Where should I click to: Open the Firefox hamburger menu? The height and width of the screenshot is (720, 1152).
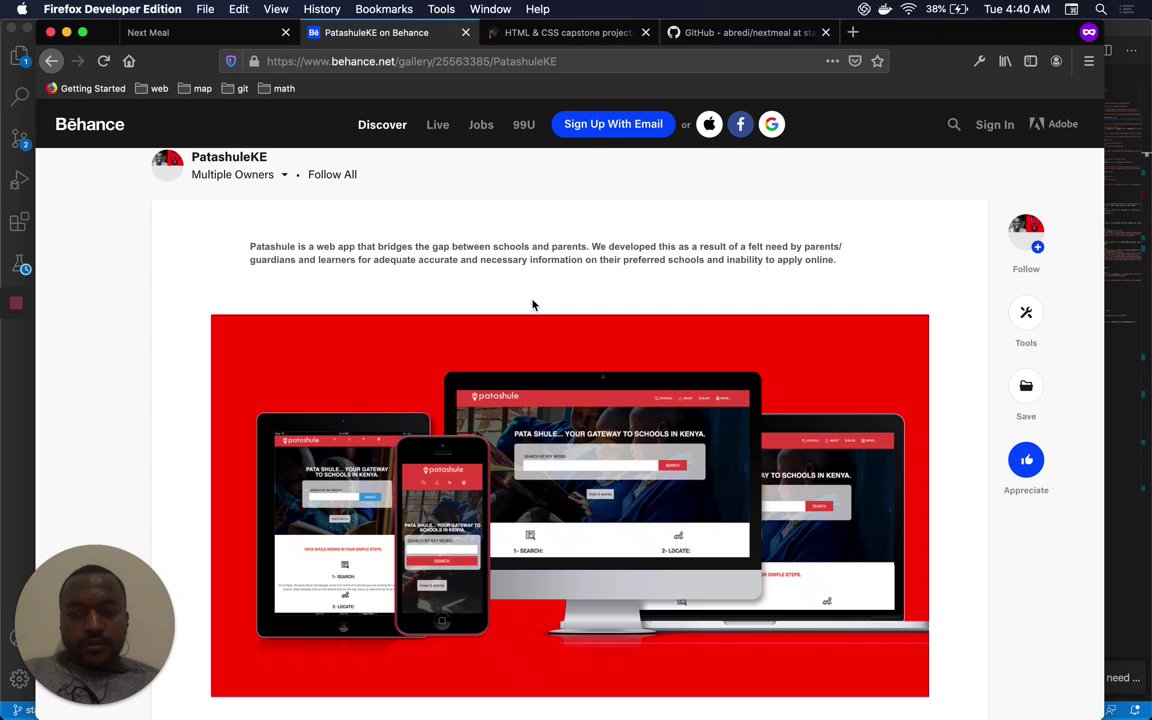[x=1089, y=62]
